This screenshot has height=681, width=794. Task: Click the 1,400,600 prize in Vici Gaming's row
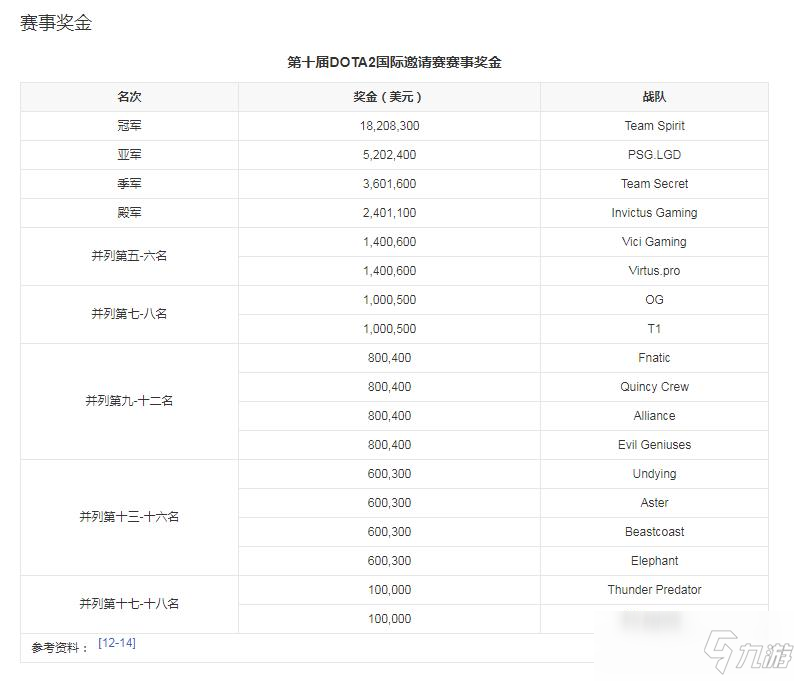point(389,242)
